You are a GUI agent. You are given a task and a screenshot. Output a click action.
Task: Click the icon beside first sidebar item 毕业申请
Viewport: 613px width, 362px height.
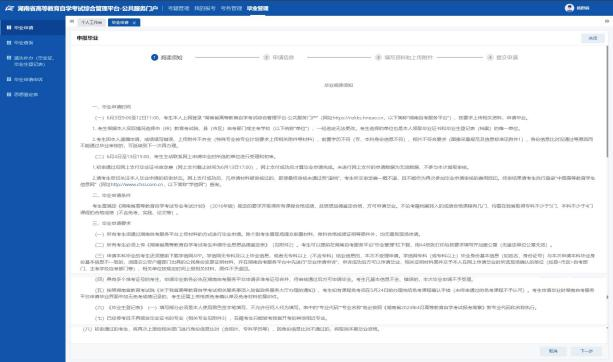pyautogui.click(x=9, y=28)
